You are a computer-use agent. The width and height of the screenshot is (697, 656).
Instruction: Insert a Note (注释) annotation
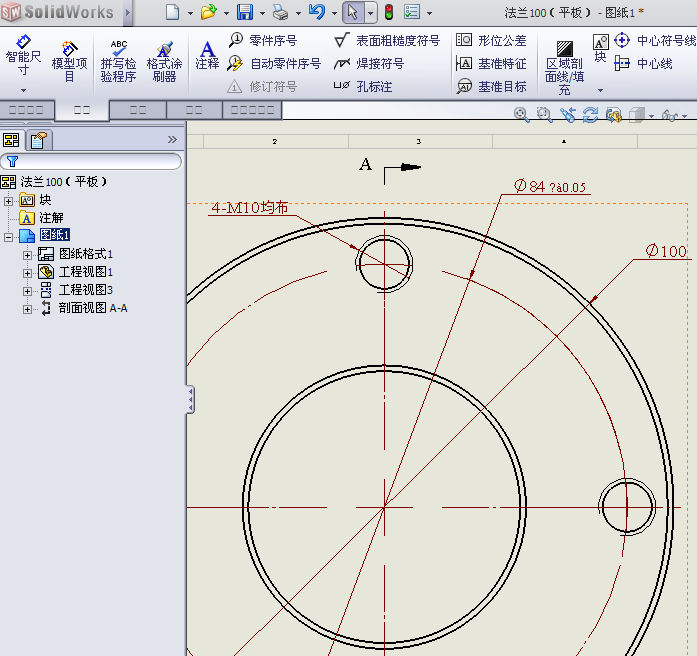click(207, 55)
